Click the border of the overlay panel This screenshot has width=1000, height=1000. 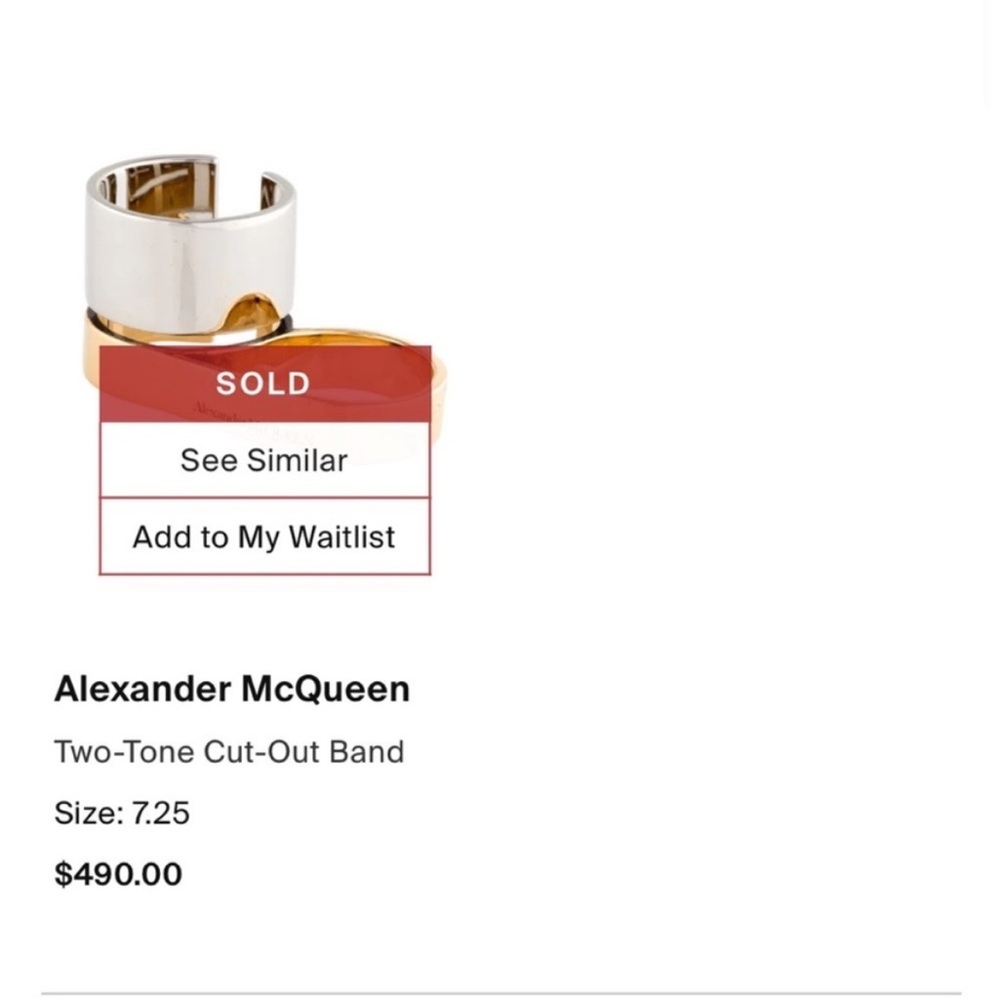98,460
